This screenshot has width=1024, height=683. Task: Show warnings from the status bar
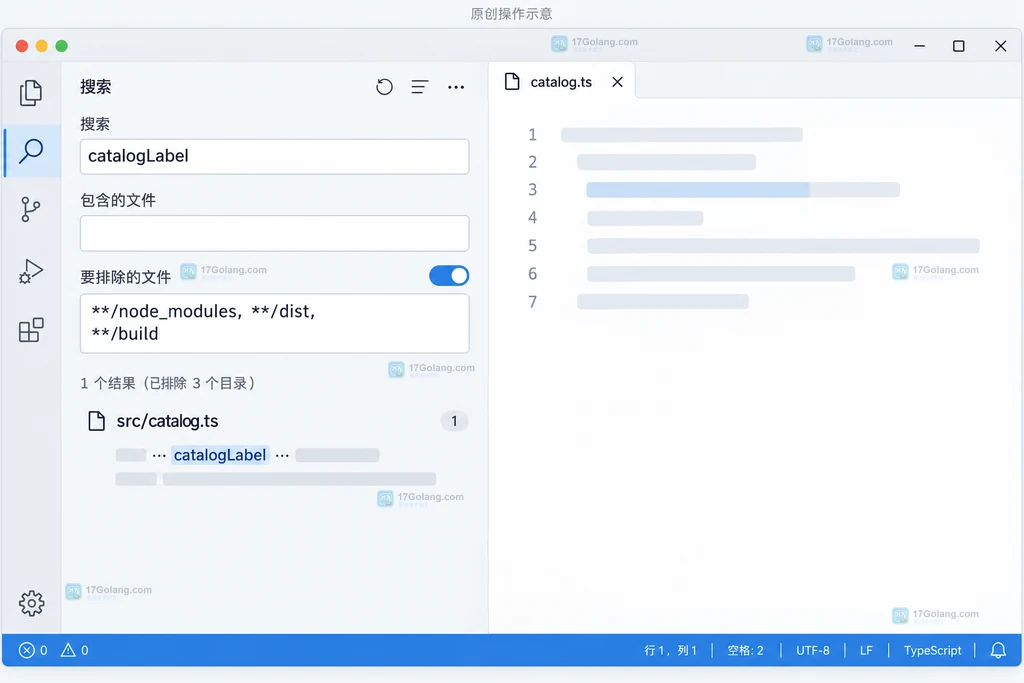tap(74, 650)
